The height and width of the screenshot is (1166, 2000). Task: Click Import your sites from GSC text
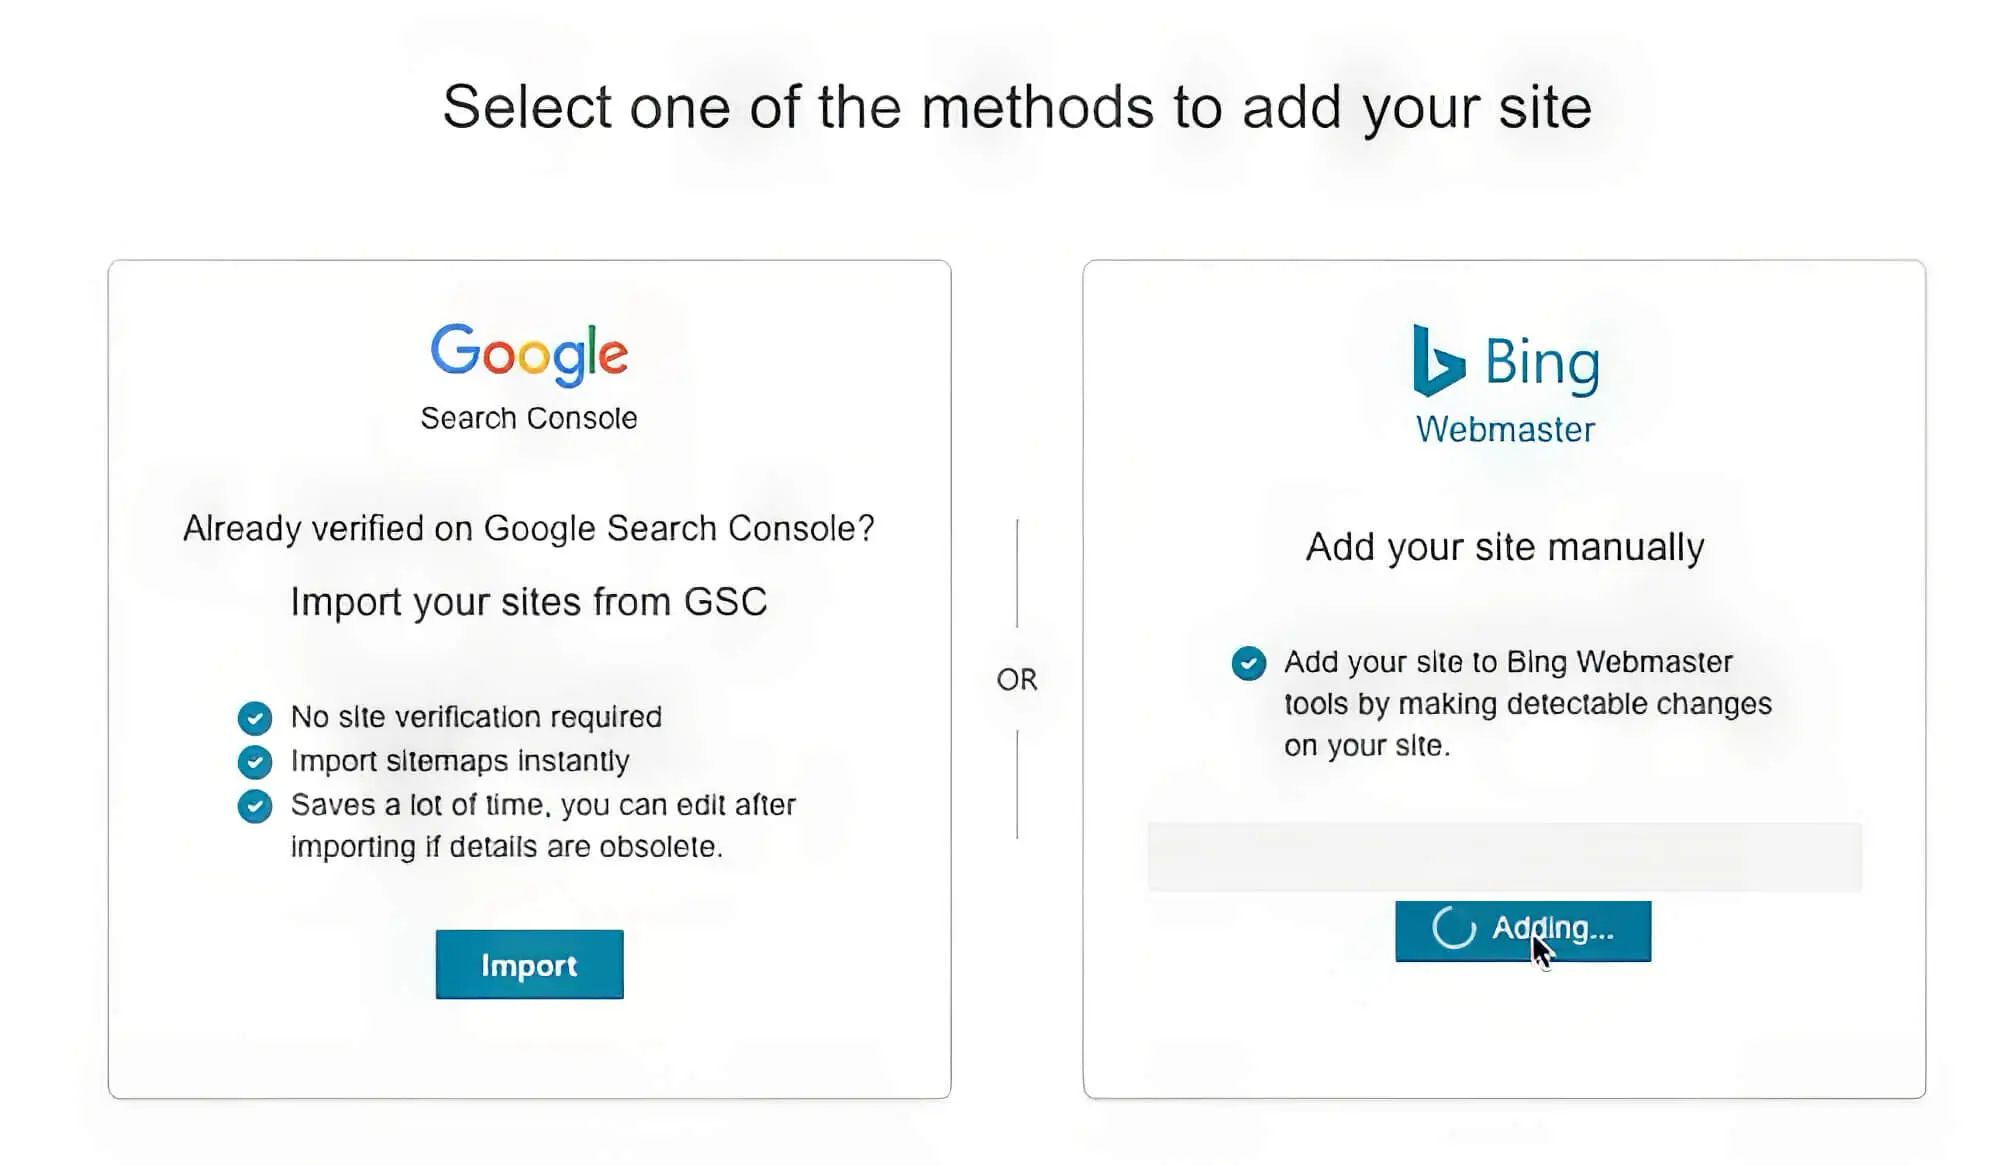pos(529,602)
